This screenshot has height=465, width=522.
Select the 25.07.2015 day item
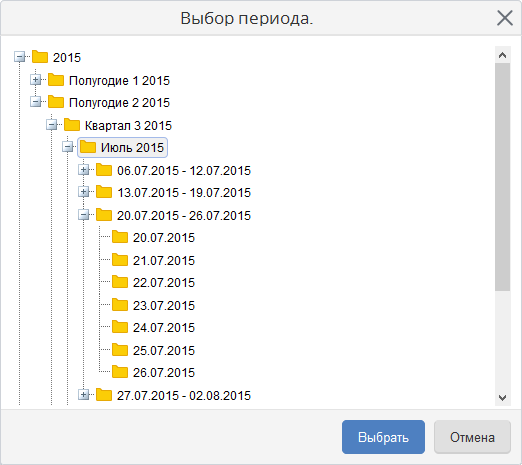pos(164,350)
